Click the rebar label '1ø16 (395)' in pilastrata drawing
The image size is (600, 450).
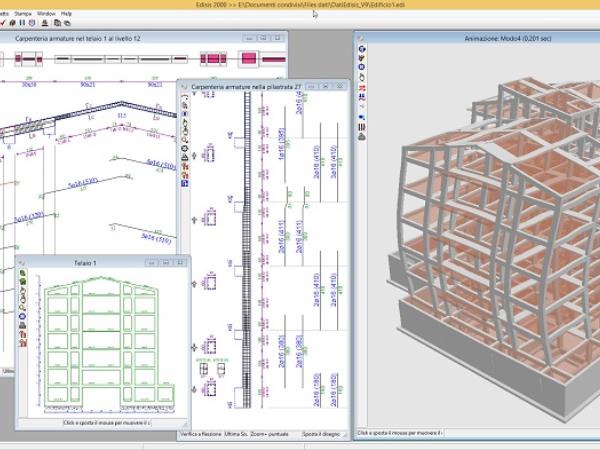point(282,144)
